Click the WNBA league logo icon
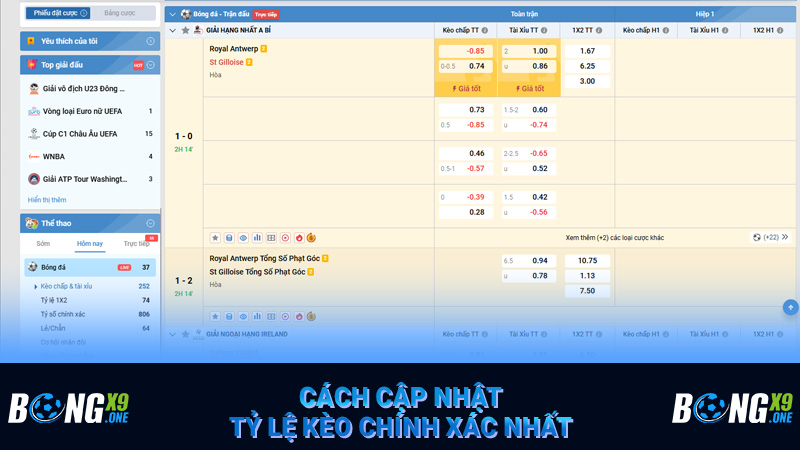The image size is (800, 450). coord(33,157)
